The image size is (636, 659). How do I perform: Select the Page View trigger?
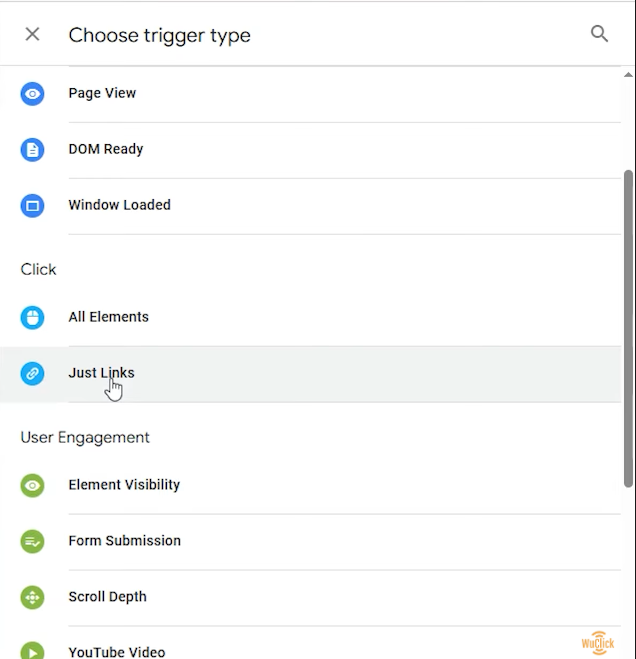(x=311, y=93)
